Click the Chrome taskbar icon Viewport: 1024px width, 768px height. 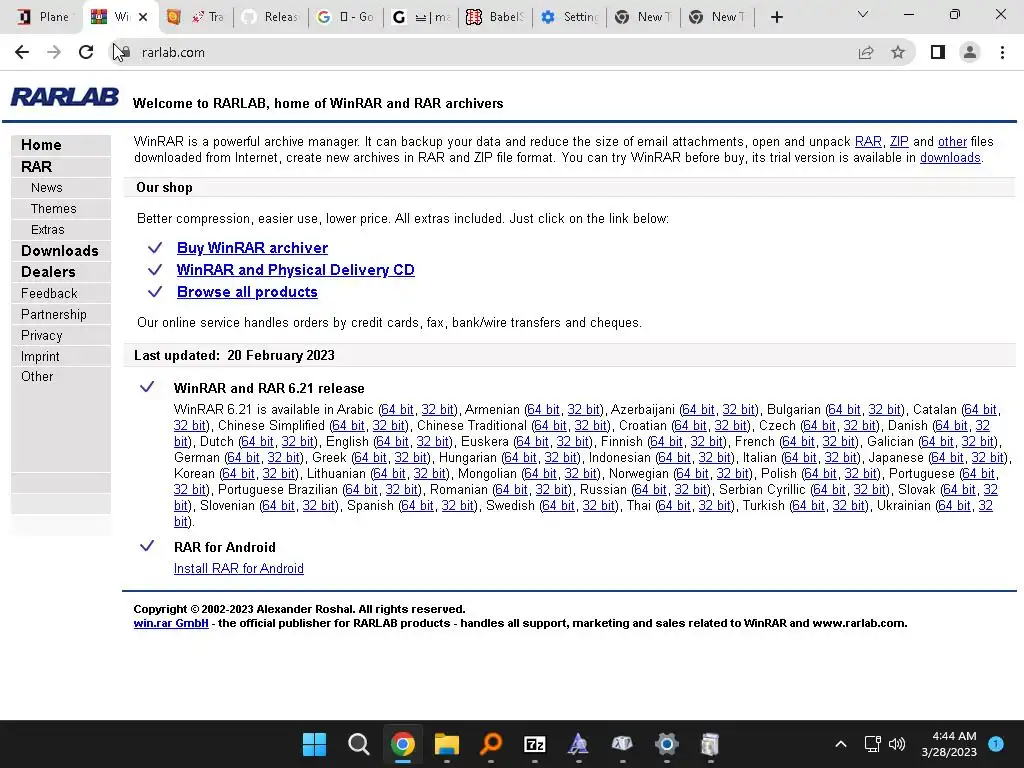(403, 744)
